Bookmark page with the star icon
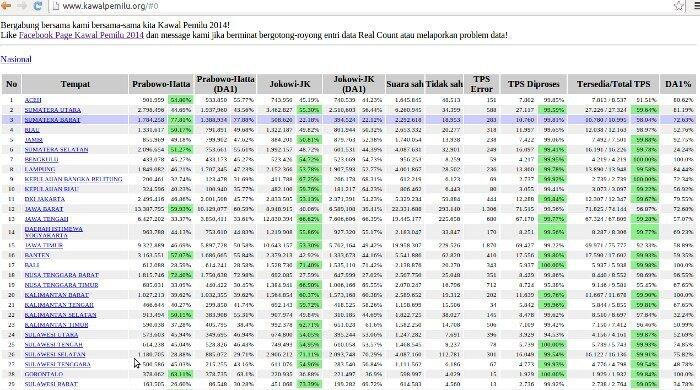700x390 pixels. [x=679, y=6]
